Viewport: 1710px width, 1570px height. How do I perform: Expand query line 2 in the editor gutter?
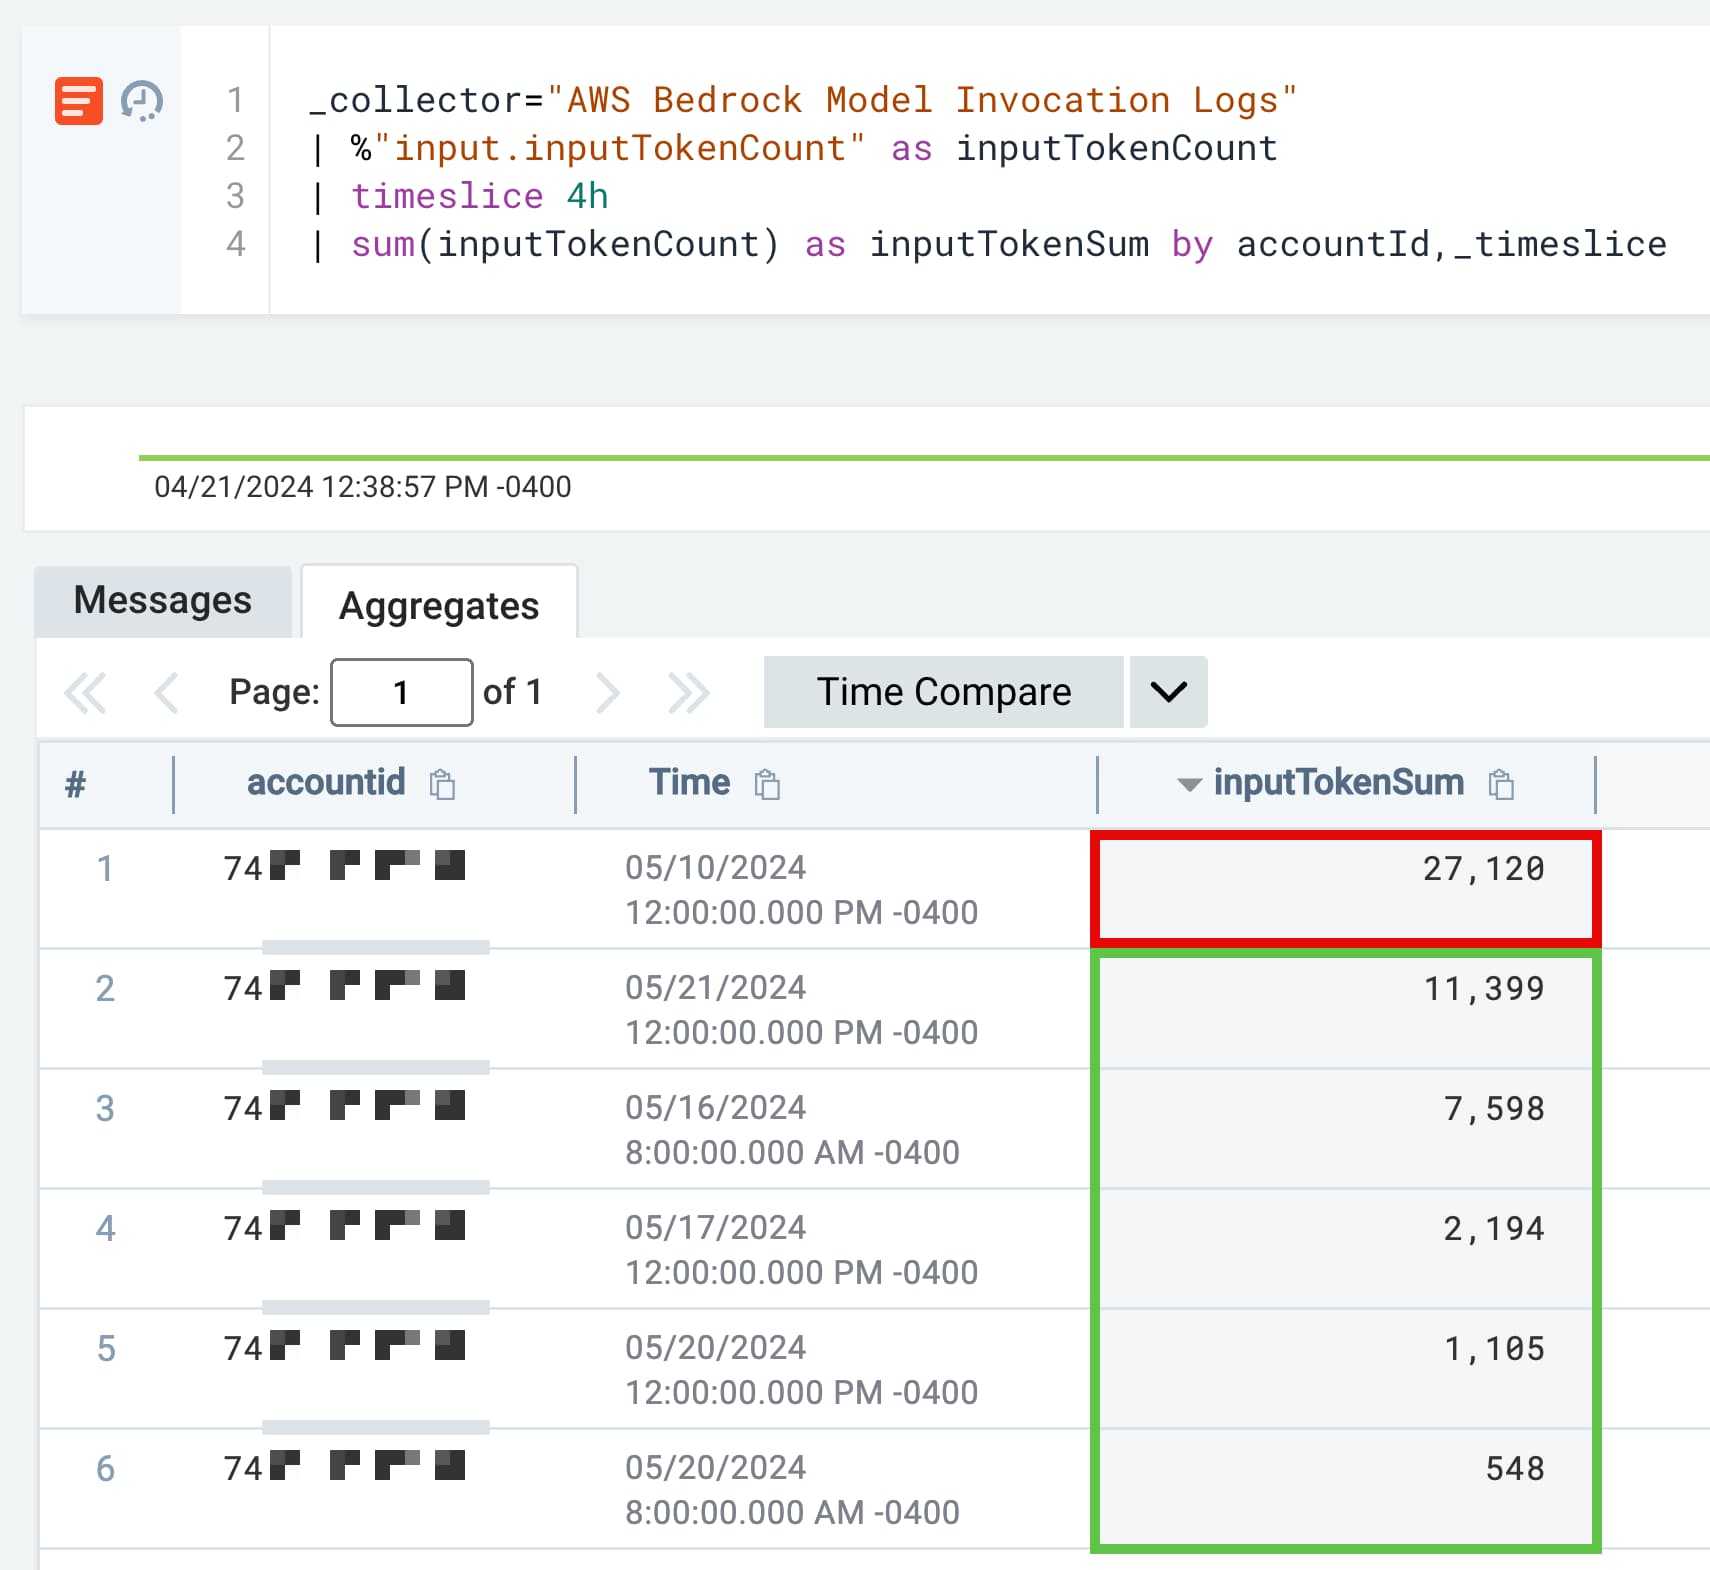tap(236, 147)
